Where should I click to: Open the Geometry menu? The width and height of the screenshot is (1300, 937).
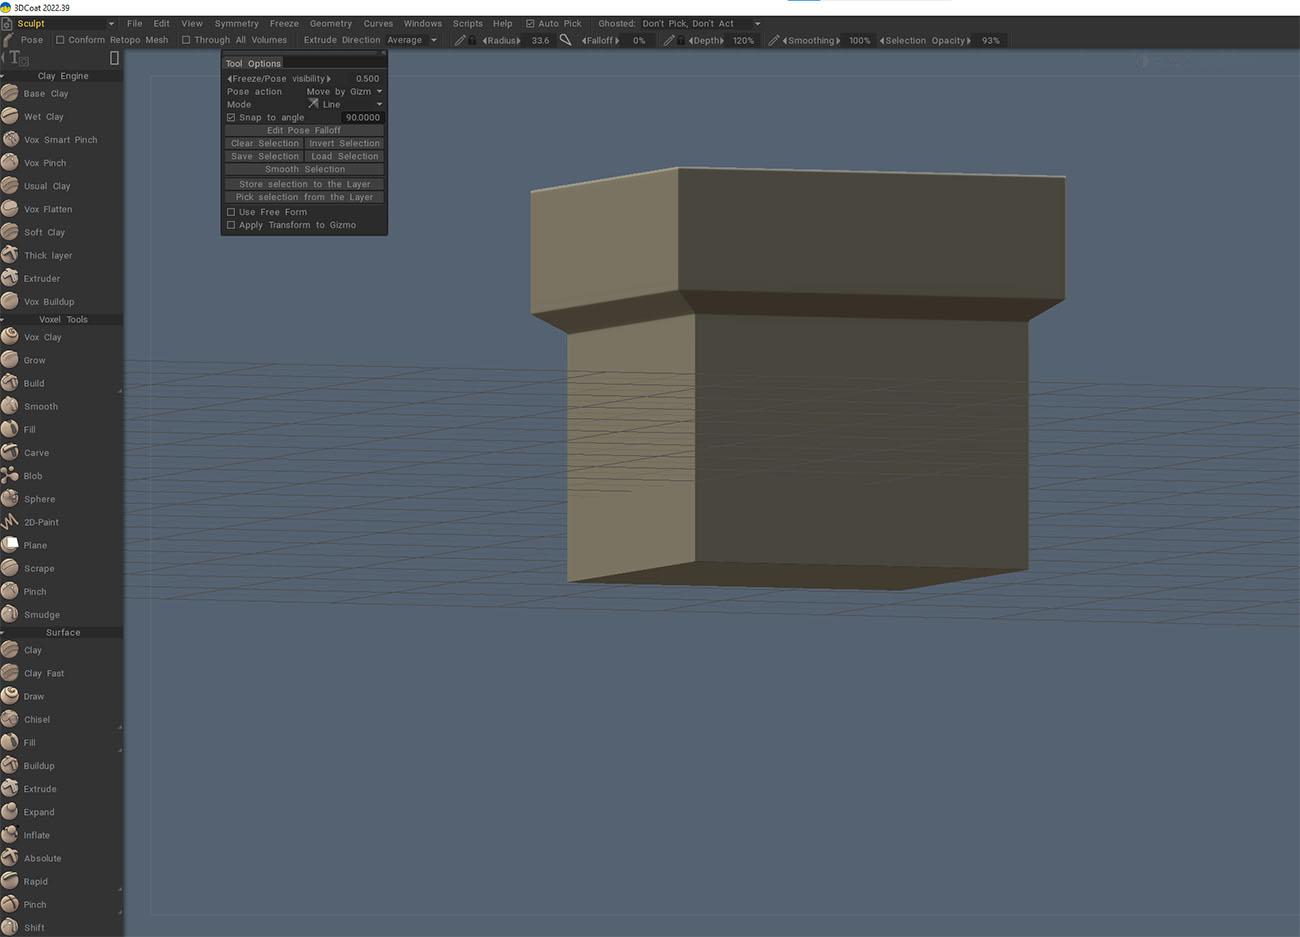click(x=331, y=23)
